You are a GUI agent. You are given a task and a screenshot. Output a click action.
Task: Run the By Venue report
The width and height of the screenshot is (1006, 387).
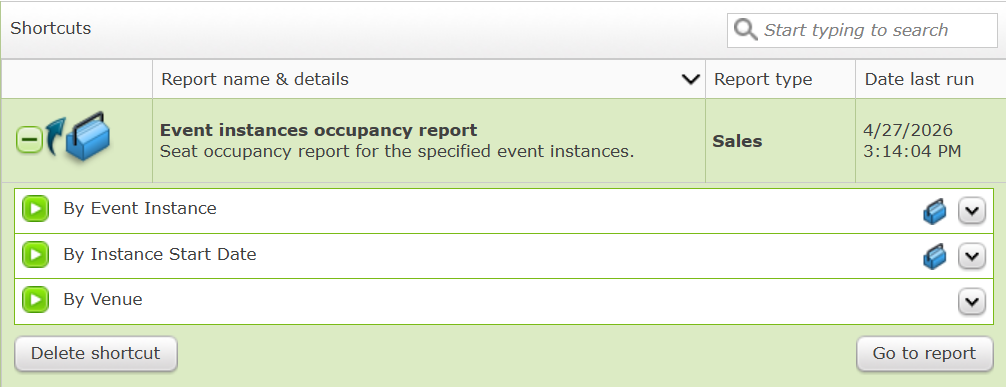35,300
